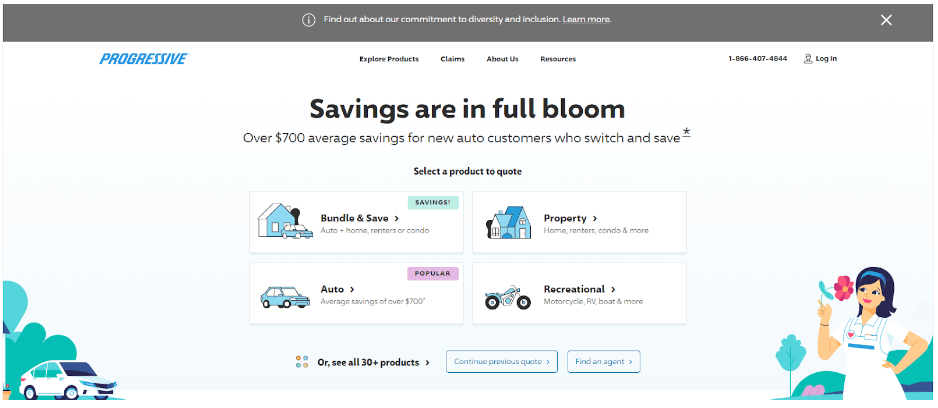Screen dimensions: 938x408
Task: Click the Recreational motorcycle icon
Action: (507, 297)
